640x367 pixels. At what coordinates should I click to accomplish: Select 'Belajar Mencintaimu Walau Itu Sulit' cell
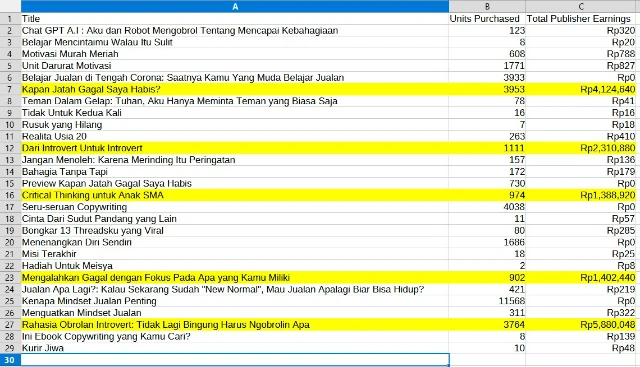[235, 42]
